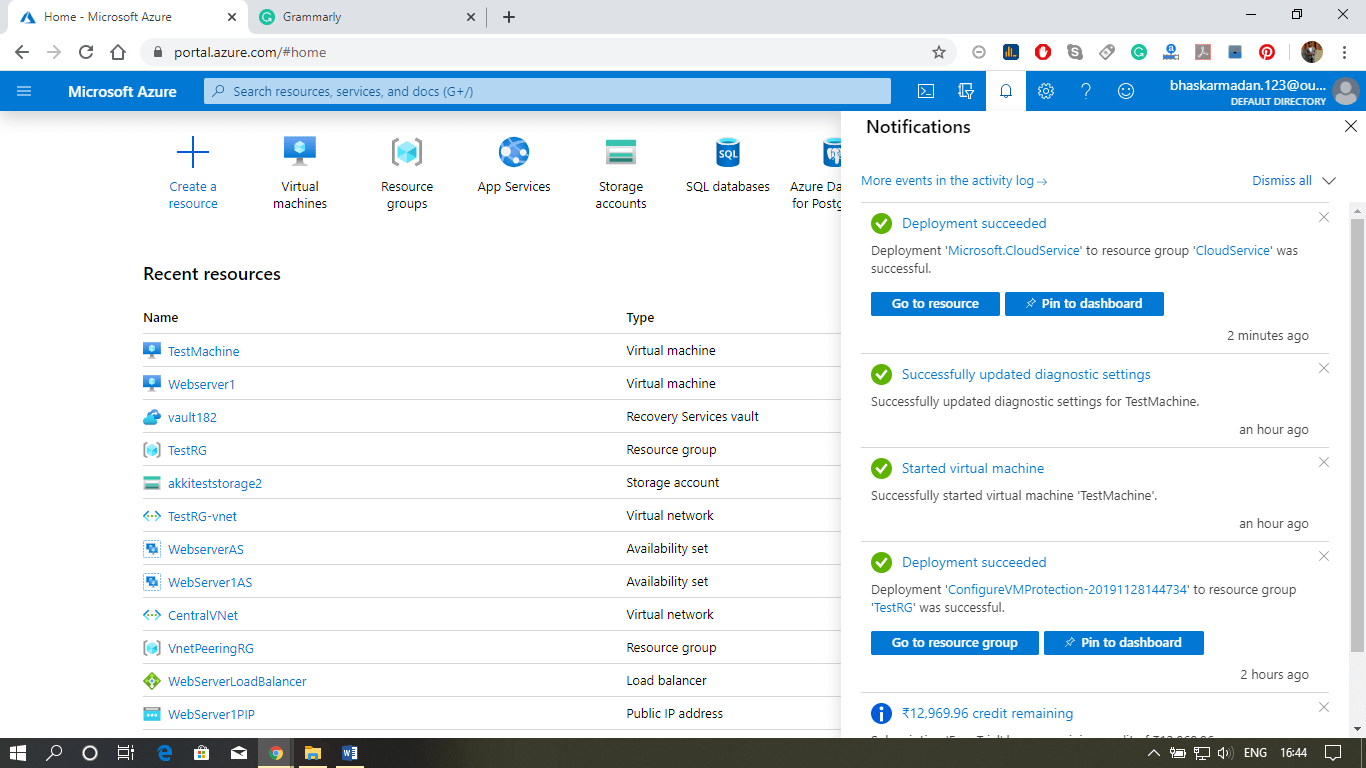Open App Services icon

514,152
